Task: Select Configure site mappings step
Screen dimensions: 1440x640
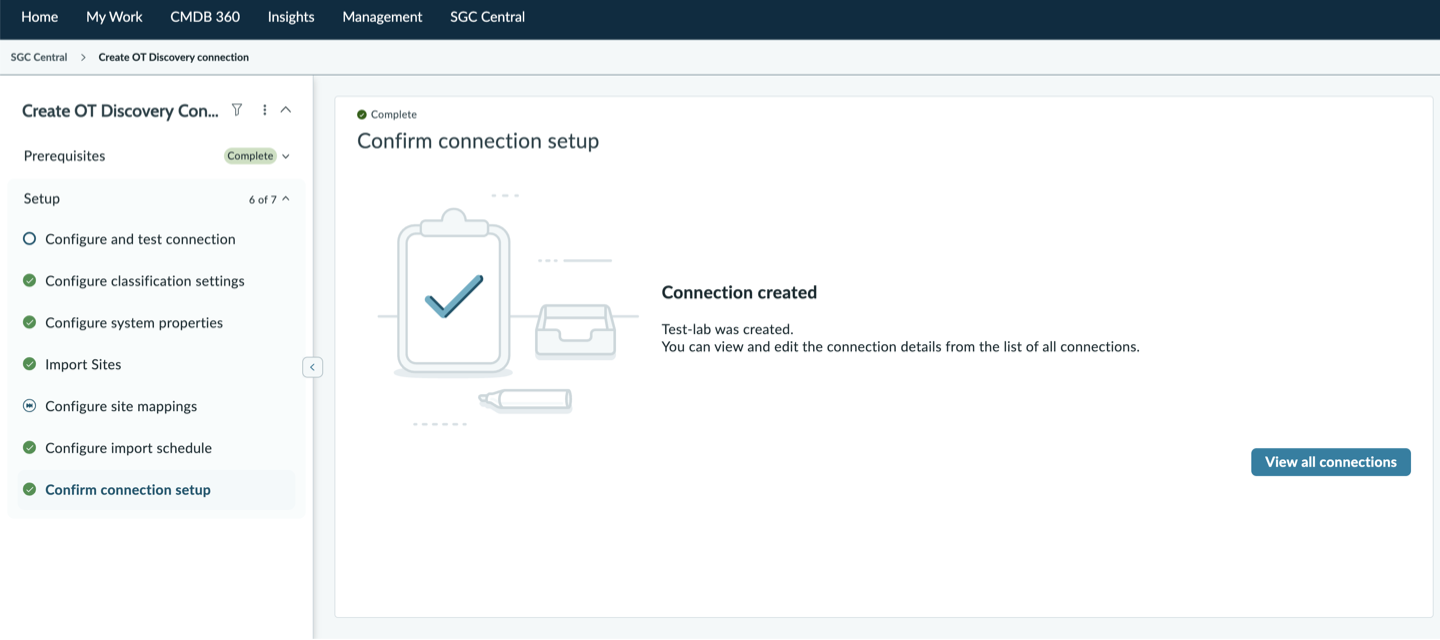Action: pyautogui.click(x=121, y=406)
